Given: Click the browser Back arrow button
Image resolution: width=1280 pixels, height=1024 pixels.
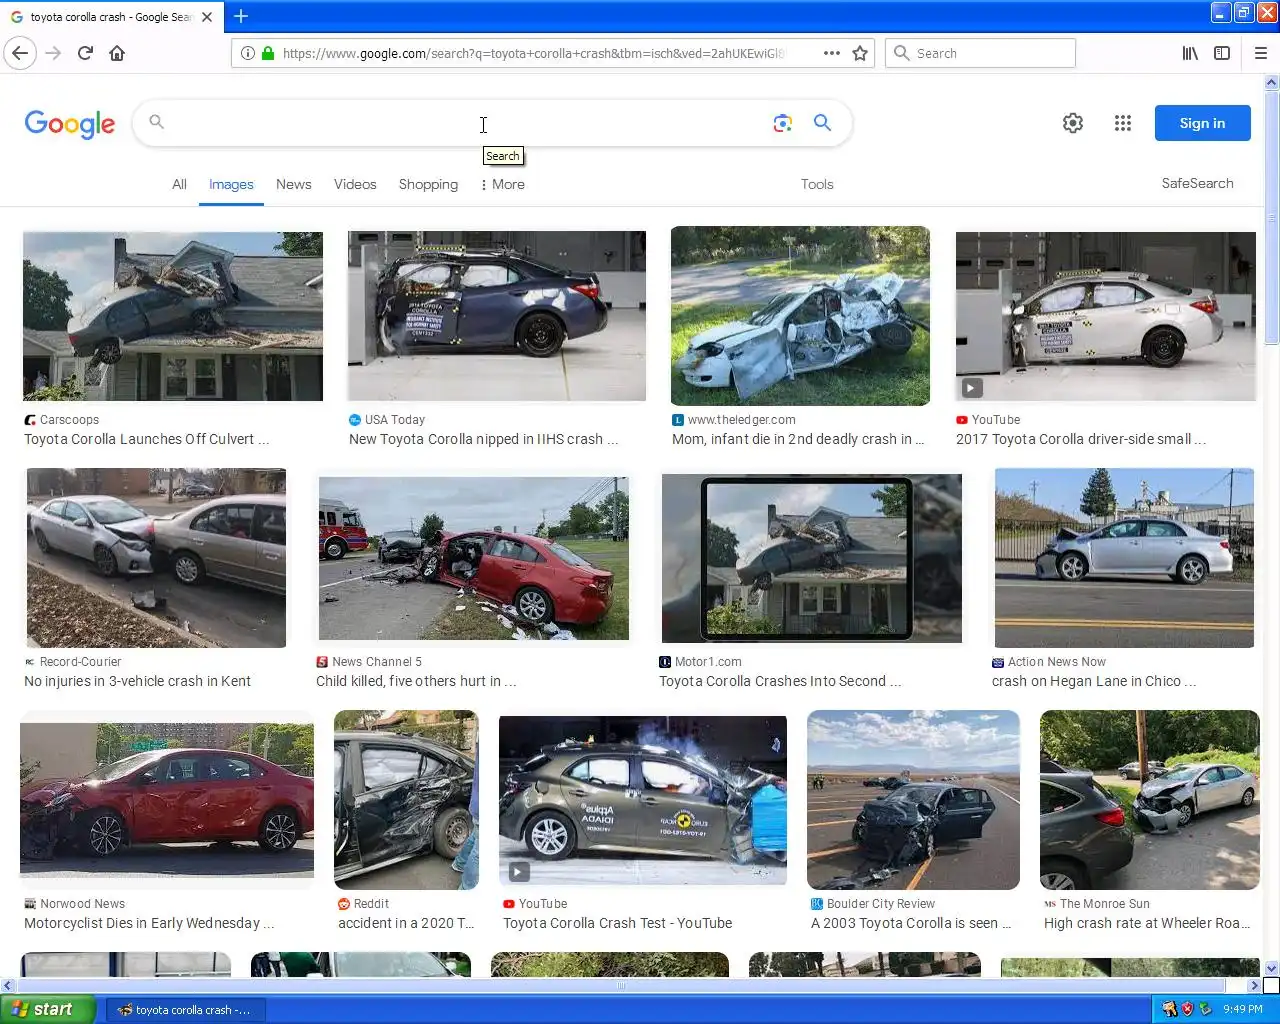Looking at the screenshot, I should (x=20, y=53).
